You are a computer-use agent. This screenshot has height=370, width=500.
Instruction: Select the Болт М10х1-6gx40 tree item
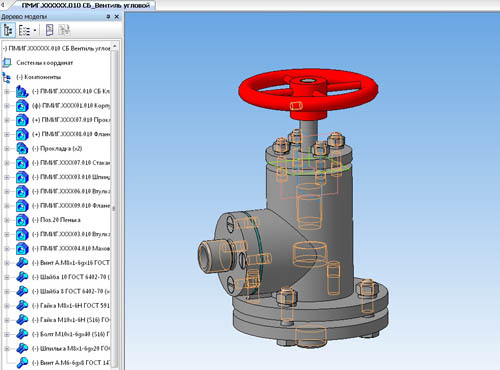click(x=71, y=334)
